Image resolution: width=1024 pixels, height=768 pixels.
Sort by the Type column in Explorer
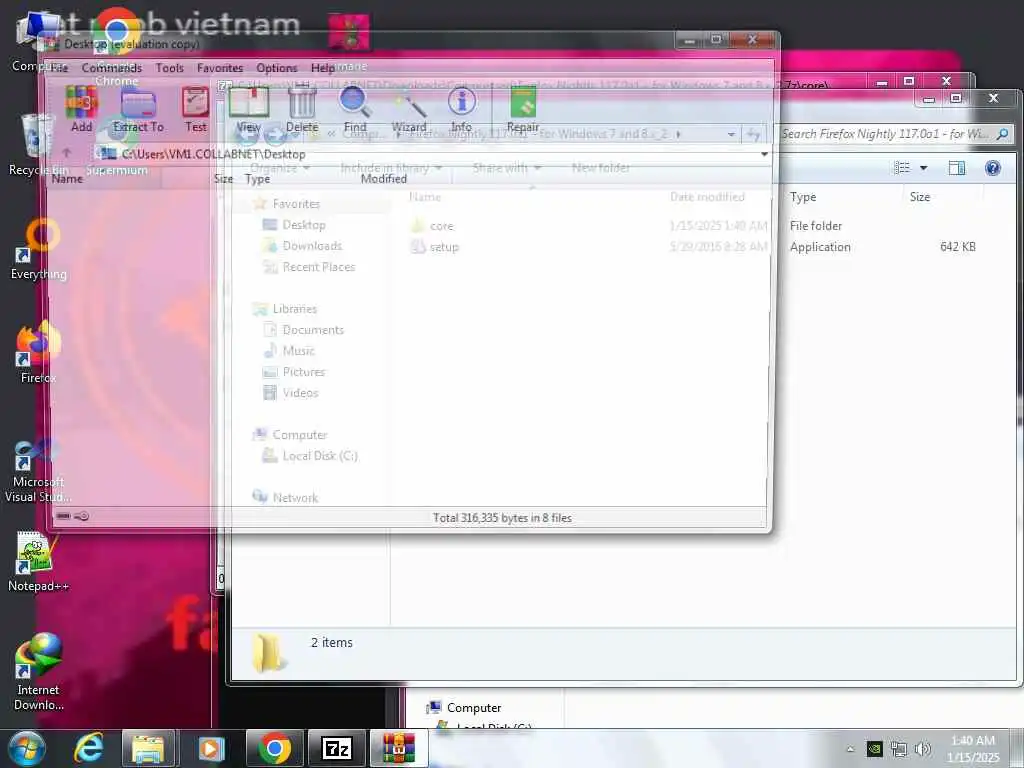803,197
